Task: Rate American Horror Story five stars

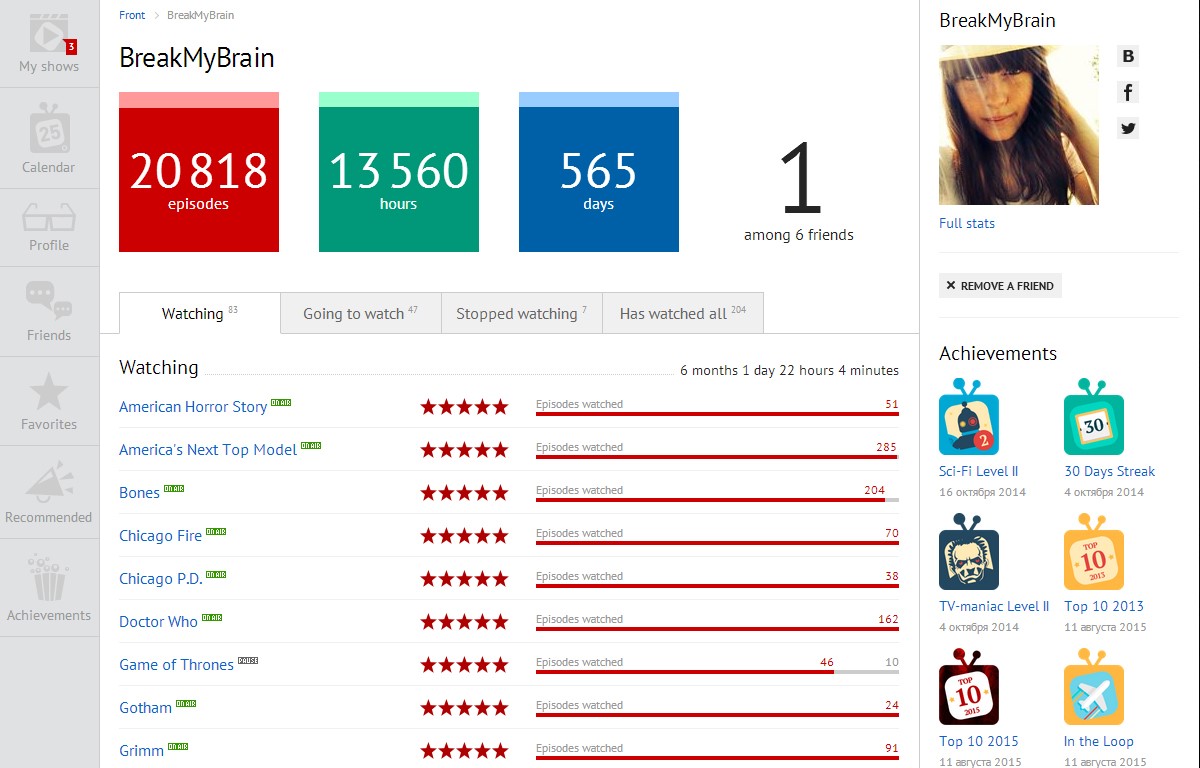Action: [465, 406]
